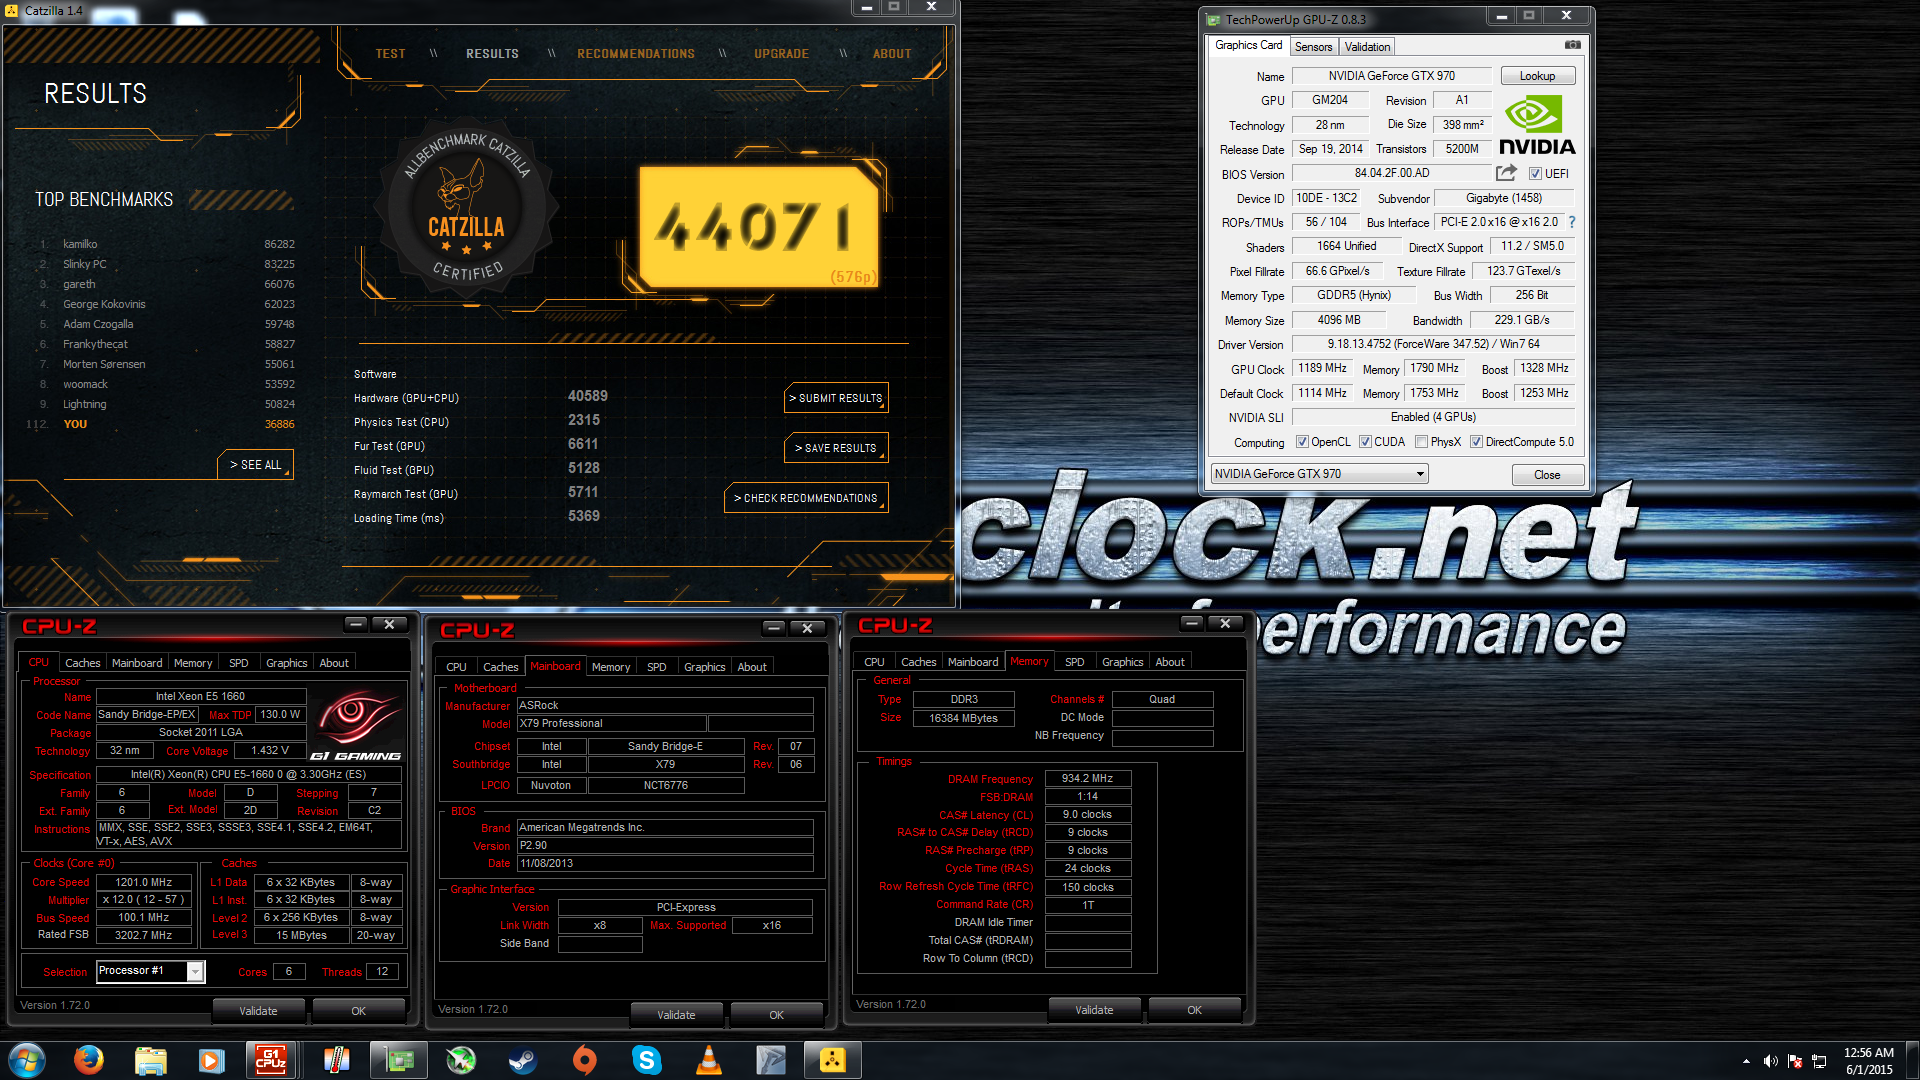Screen dimensions: 1920x1080
Task: Show hidden system tray icons
Action: [x=1746, y=1061]
